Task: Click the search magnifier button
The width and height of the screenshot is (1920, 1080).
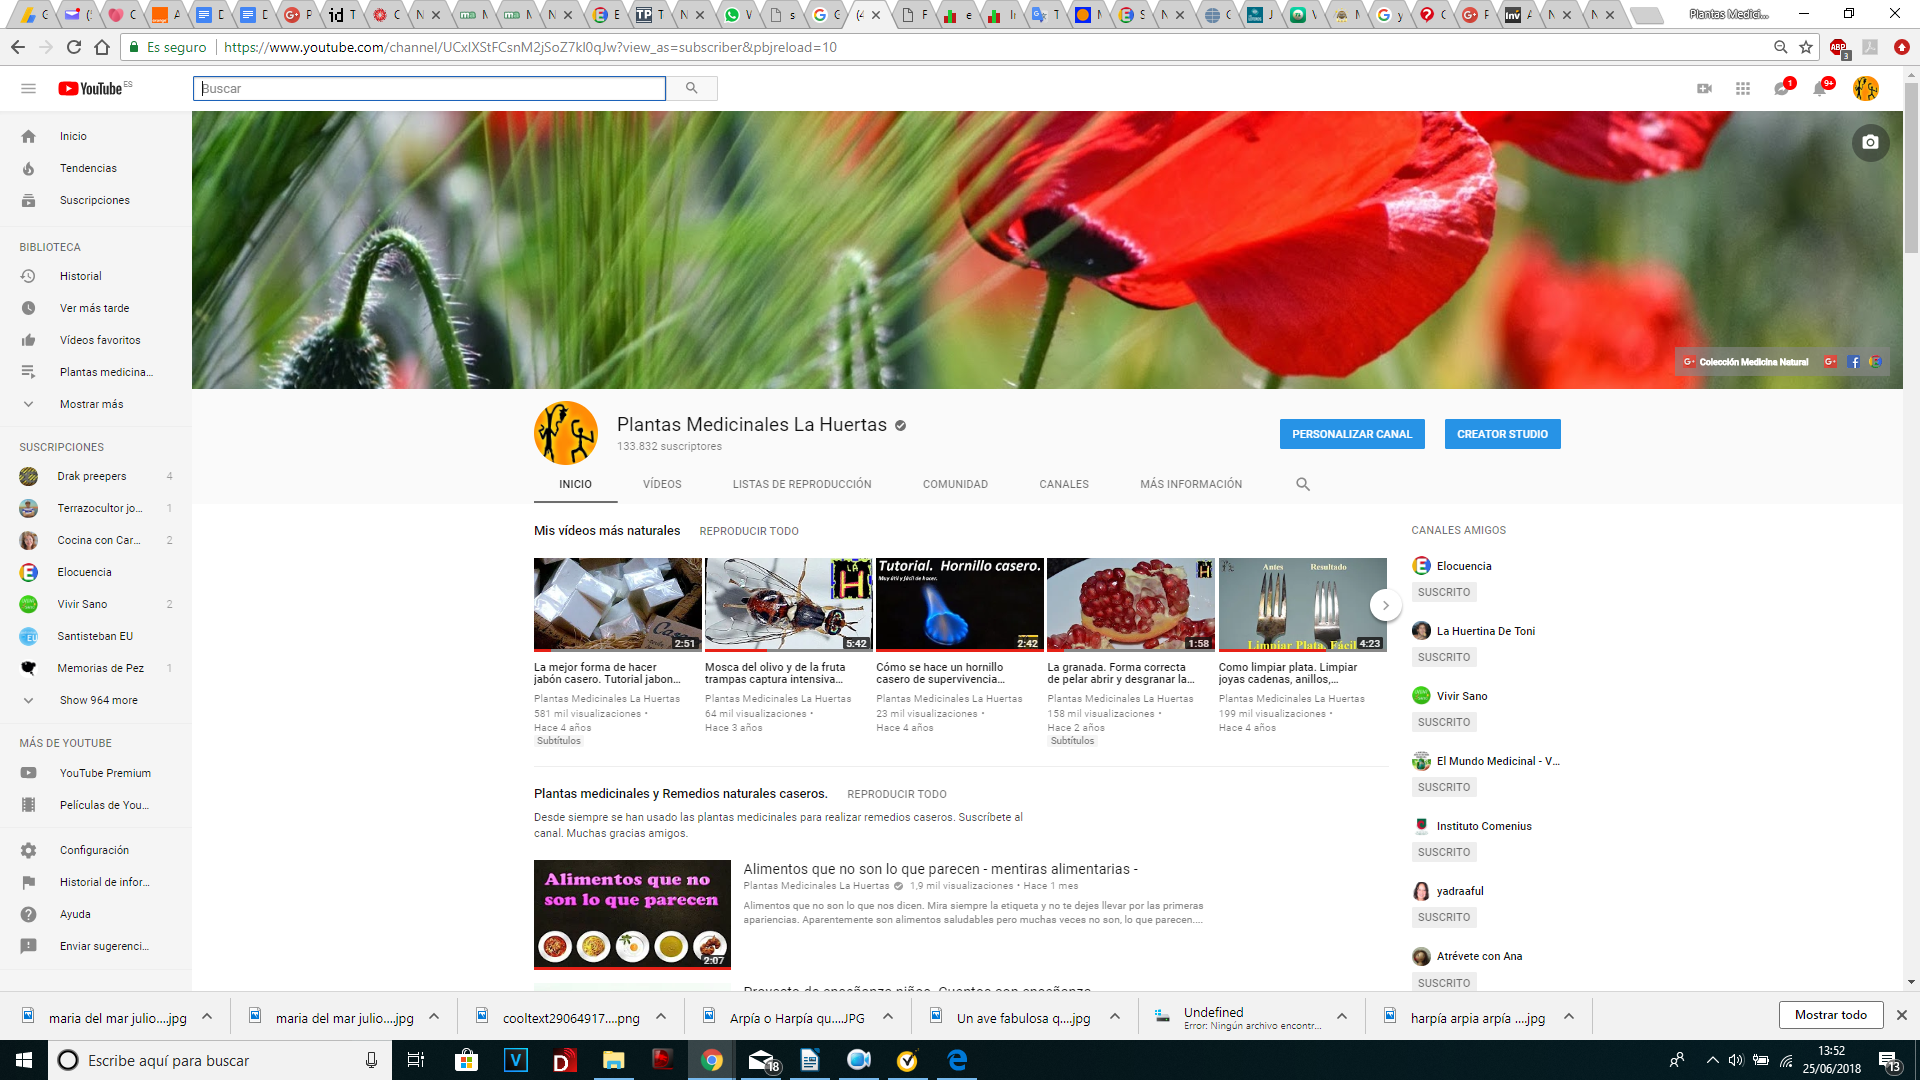Action: [691, 89]
